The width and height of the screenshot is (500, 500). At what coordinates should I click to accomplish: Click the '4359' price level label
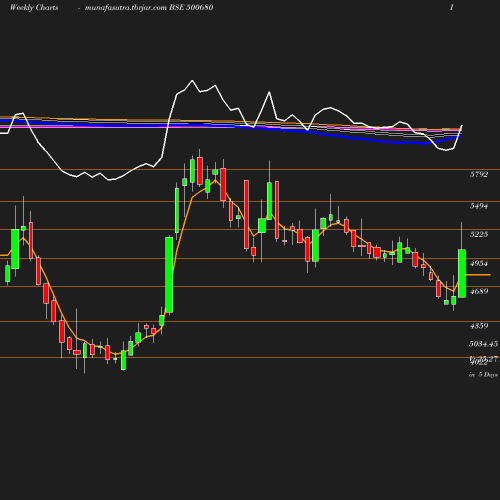click(x=479, y=326)
